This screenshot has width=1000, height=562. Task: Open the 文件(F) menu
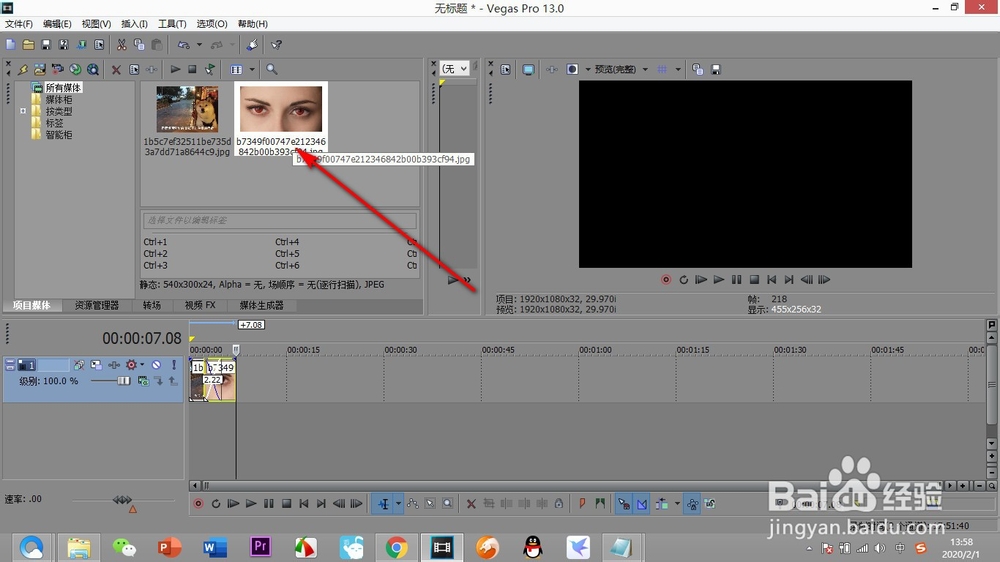pyautogui.click(x=19, y=24)
